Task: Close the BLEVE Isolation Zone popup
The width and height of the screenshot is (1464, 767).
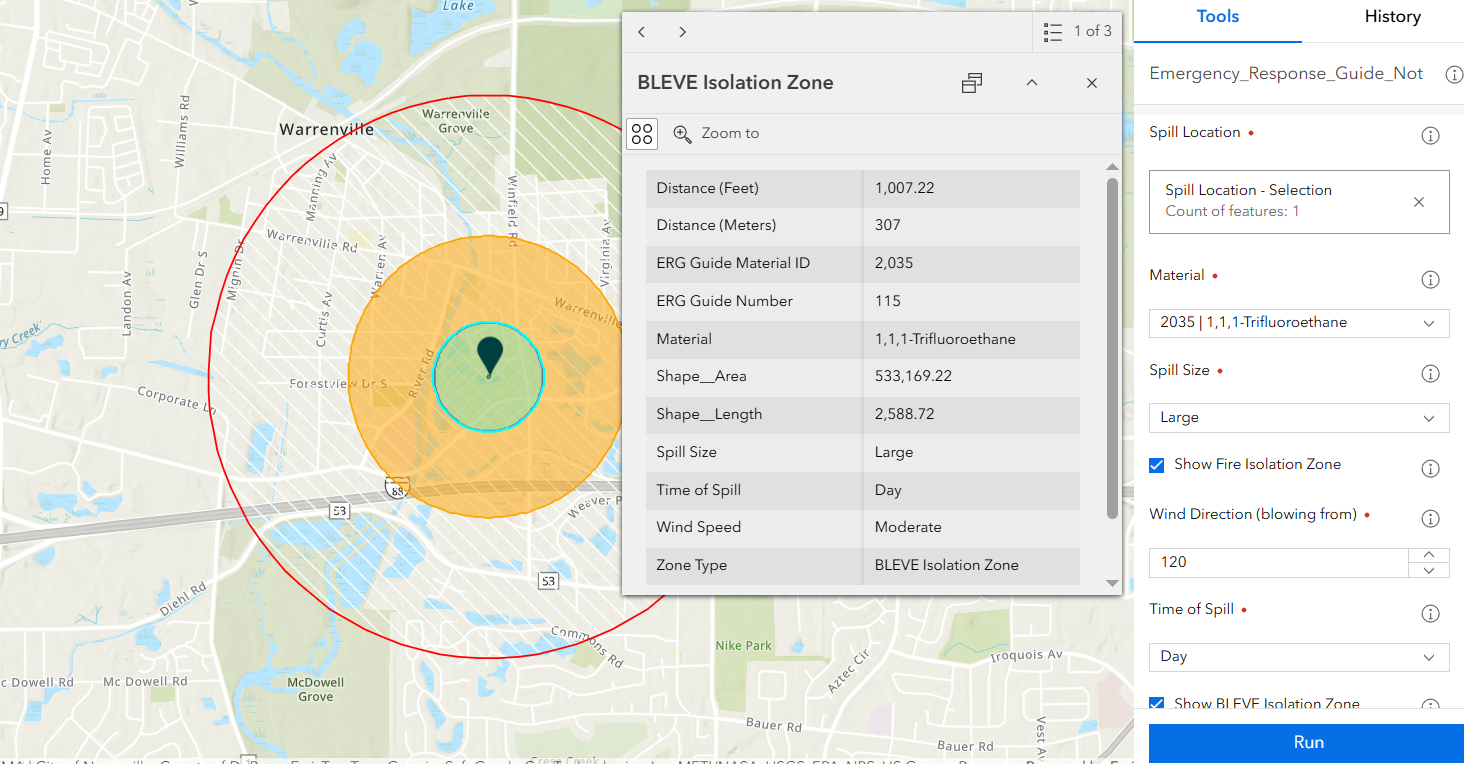Action: pos(1092,83)
